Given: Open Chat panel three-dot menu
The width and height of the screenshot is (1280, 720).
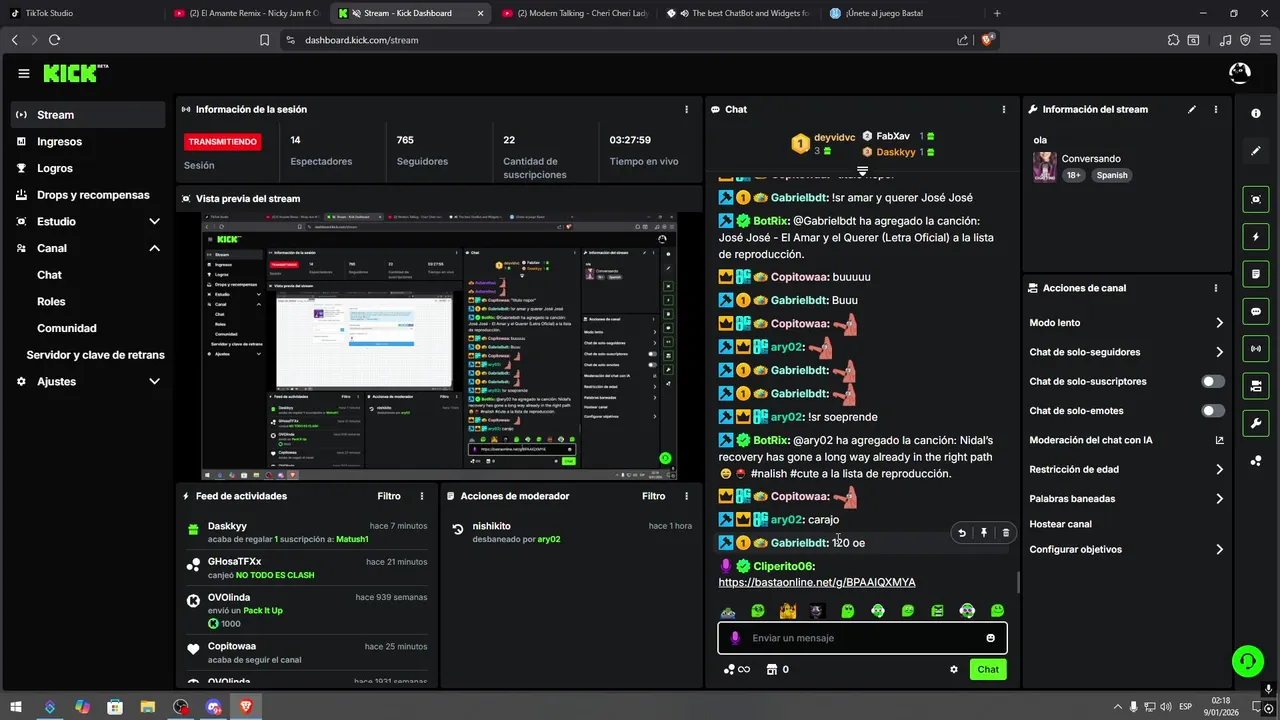Looking at the screenshot, I should tap(1004, 109).
